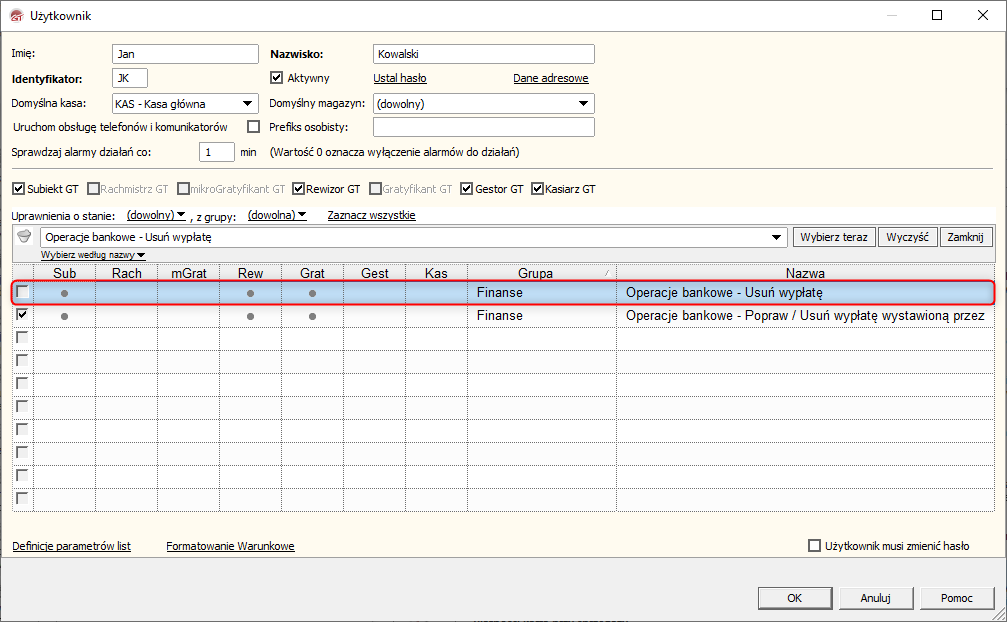Click the Ustal hasło link
This screenshot has height=622, width=1007.
pyautogui.click(x=400, y=78)
